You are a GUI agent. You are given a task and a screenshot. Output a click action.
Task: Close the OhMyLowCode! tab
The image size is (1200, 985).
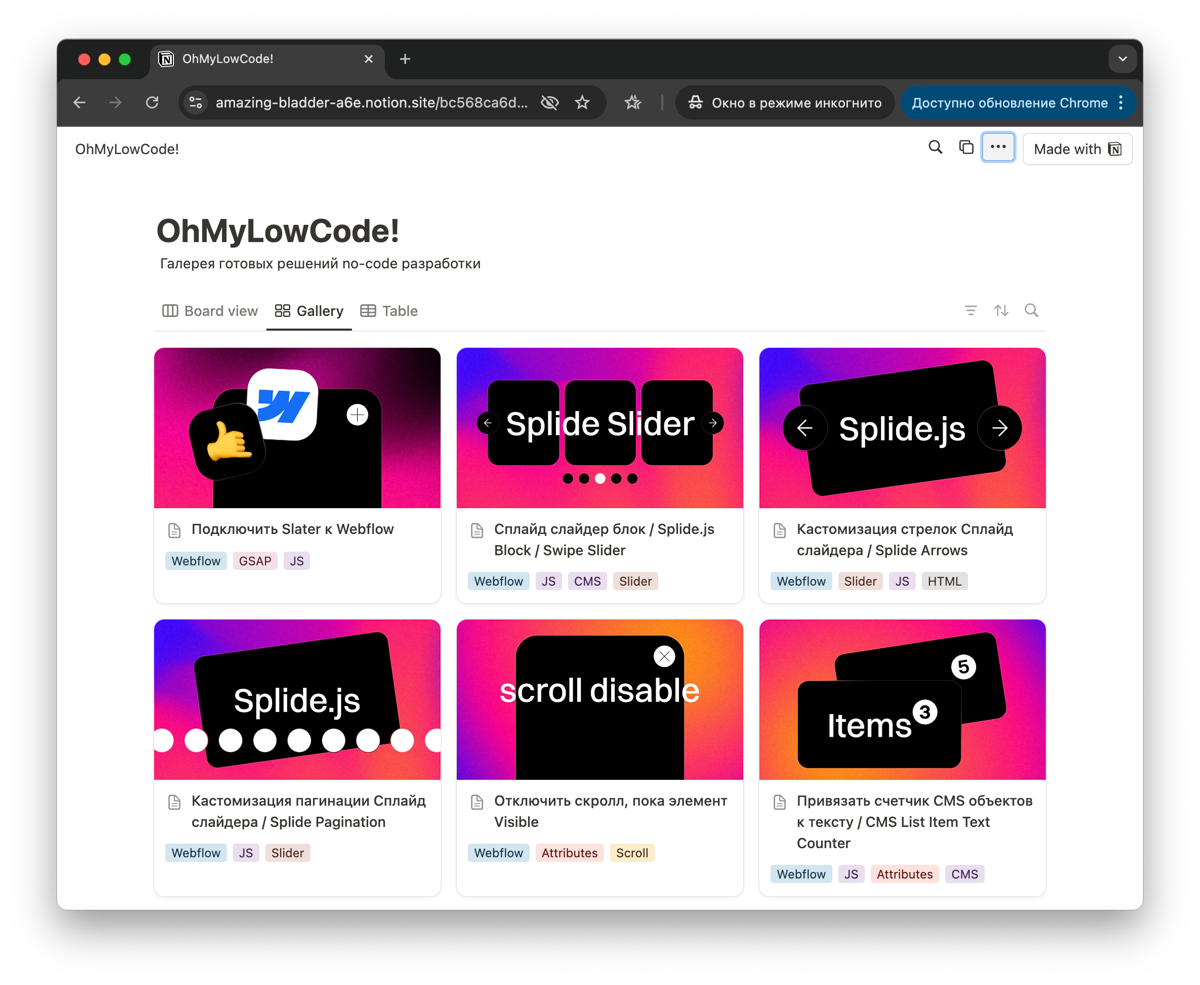[368, 59]
